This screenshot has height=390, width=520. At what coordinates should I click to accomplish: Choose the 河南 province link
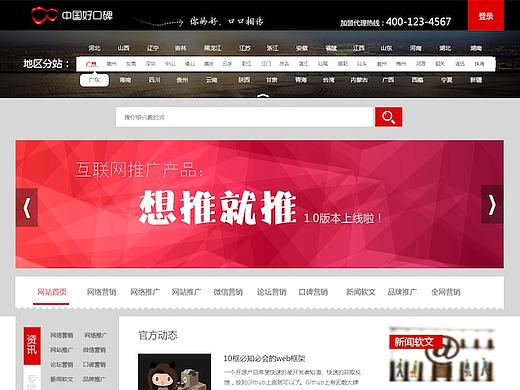pos(416,48)
